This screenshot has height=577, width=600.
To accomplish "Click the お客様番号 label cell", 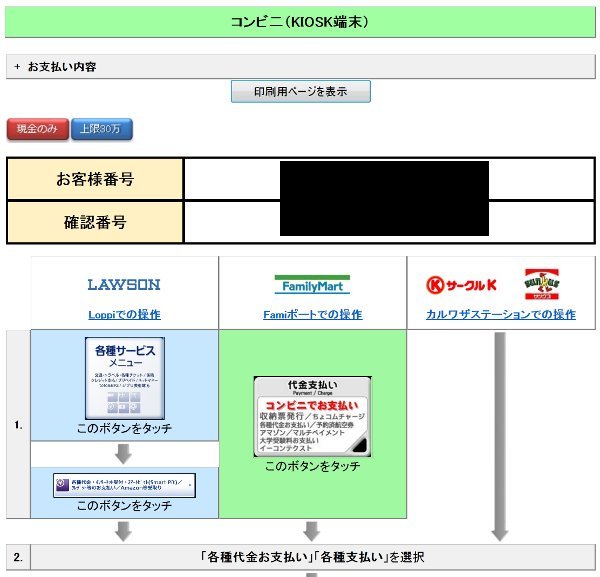I will click(95, 179).
